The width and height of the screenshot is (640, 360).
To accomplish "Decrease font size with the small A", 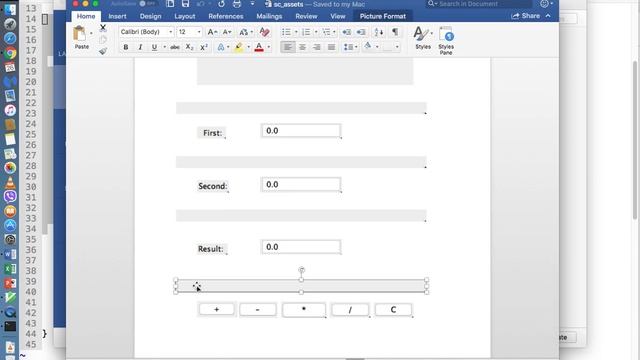I will [x=227, y=32].
